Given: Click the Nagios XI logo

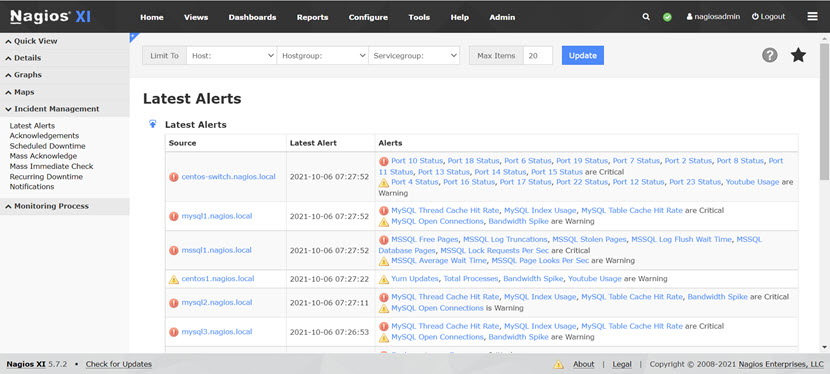Looking at the screenshot, I should (x=50, y=16).
